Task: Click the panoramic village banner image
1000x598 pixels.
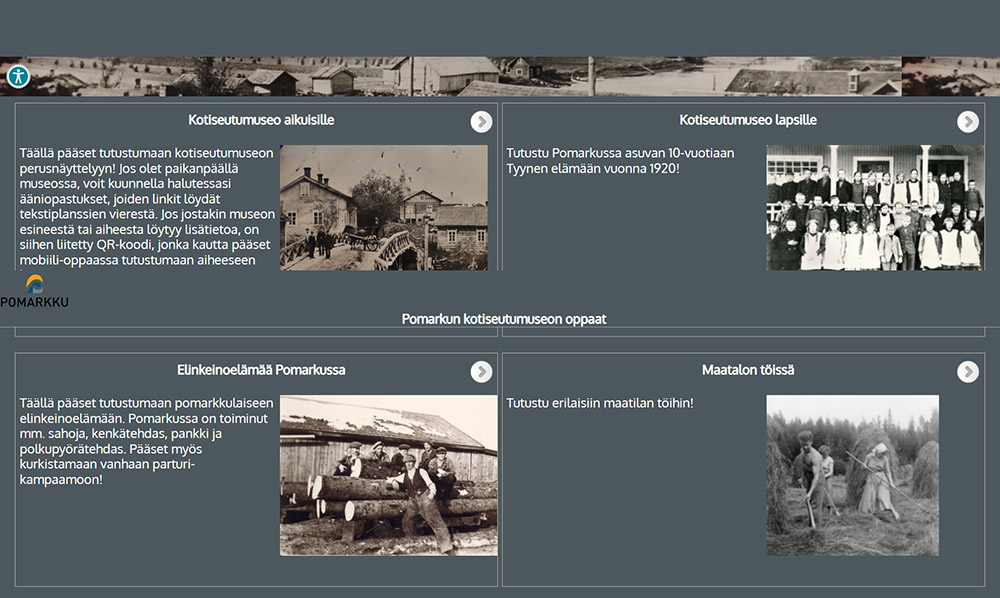Action: coord(500,77)
